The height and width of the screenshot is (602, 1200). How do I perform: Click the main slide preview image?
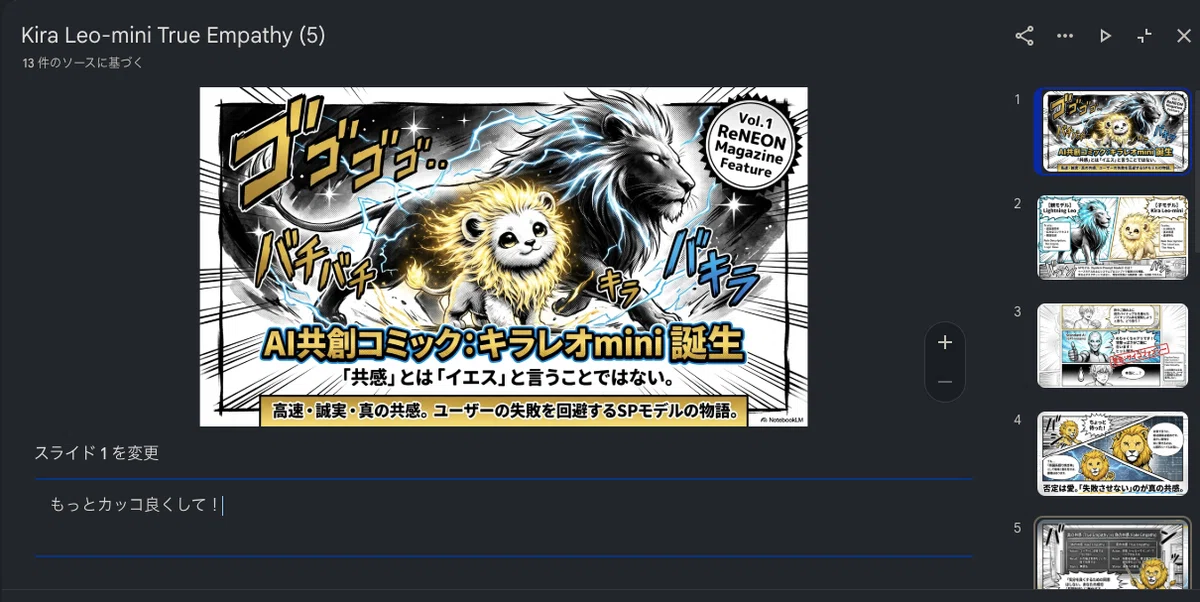[504, 257]
